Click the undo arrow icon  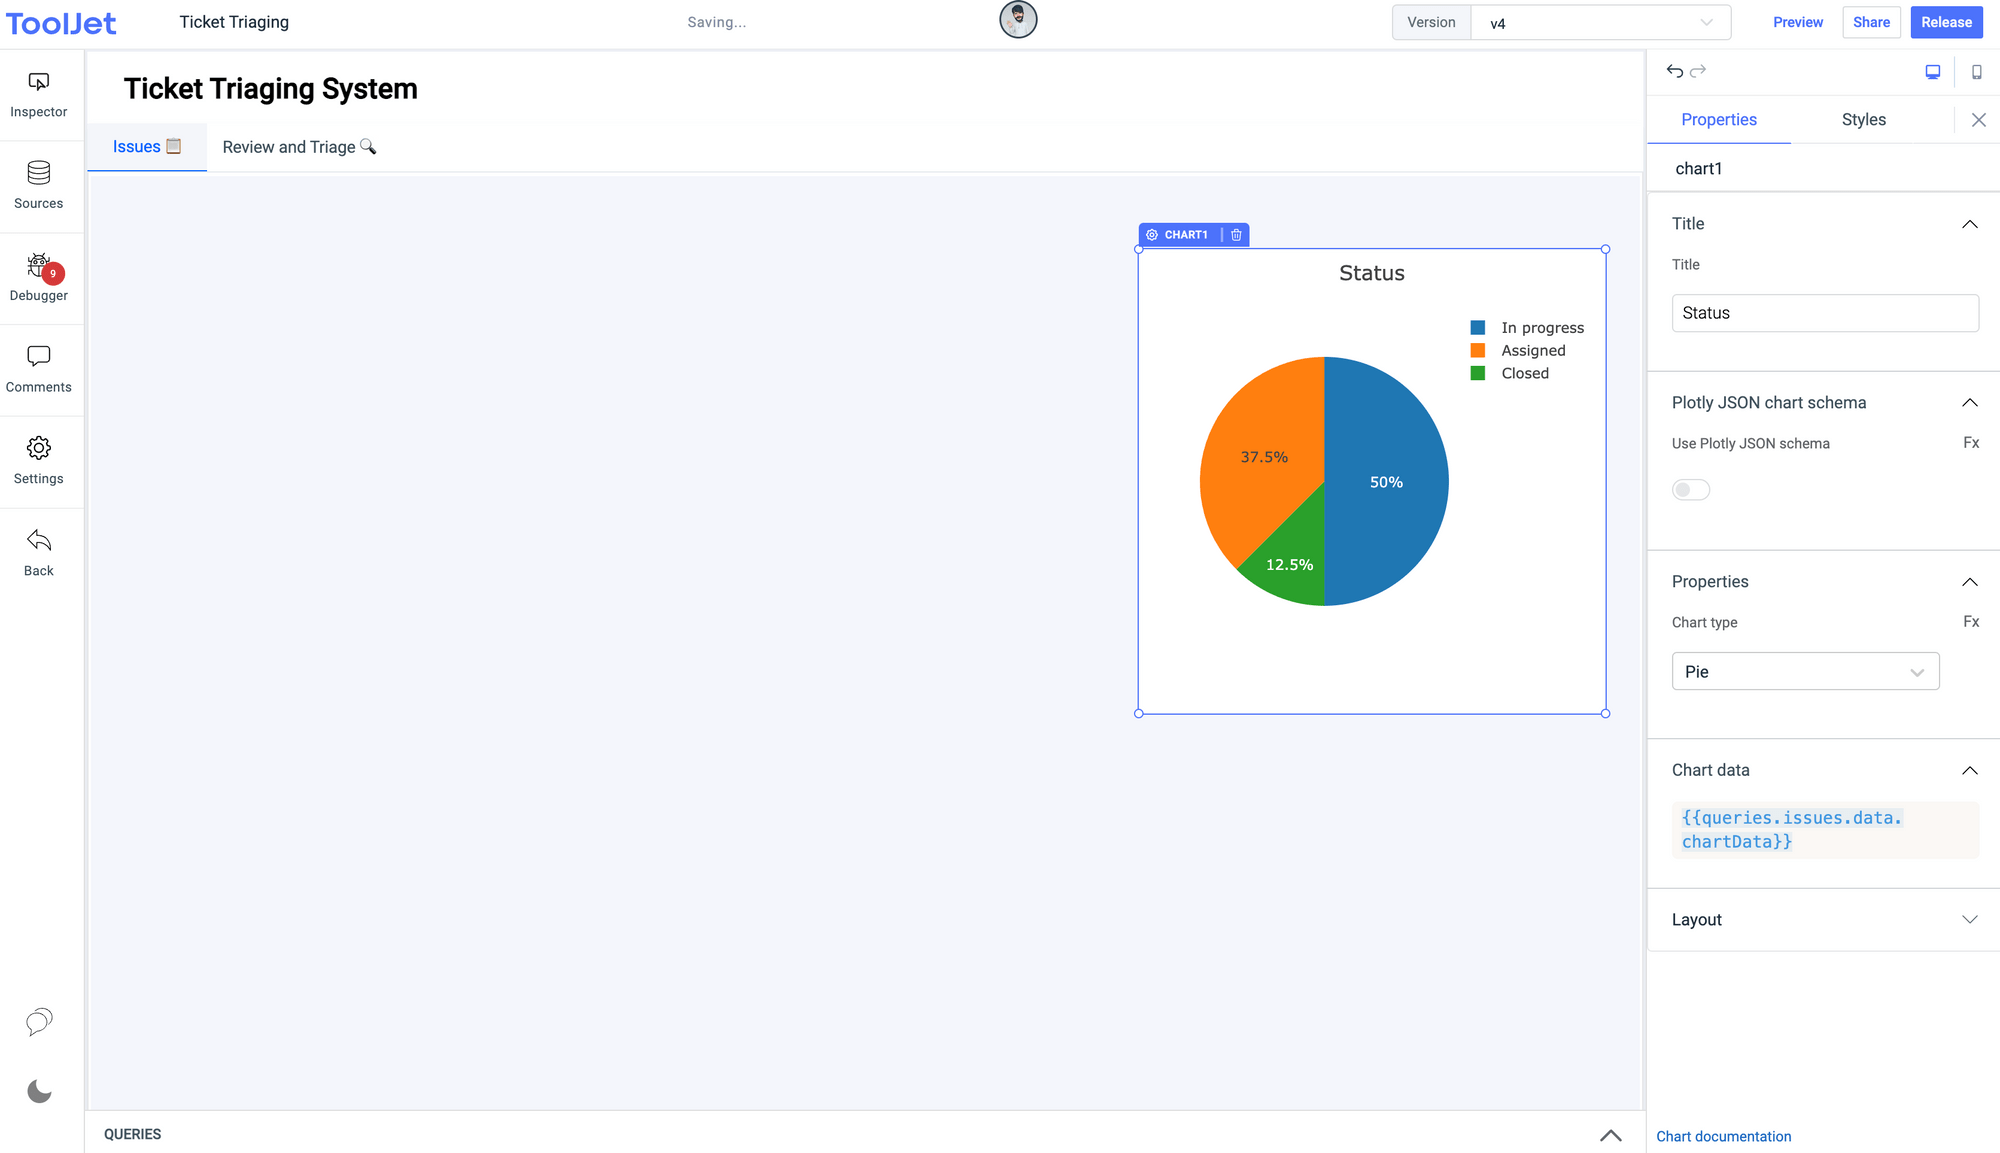(x=1674, y=71)
